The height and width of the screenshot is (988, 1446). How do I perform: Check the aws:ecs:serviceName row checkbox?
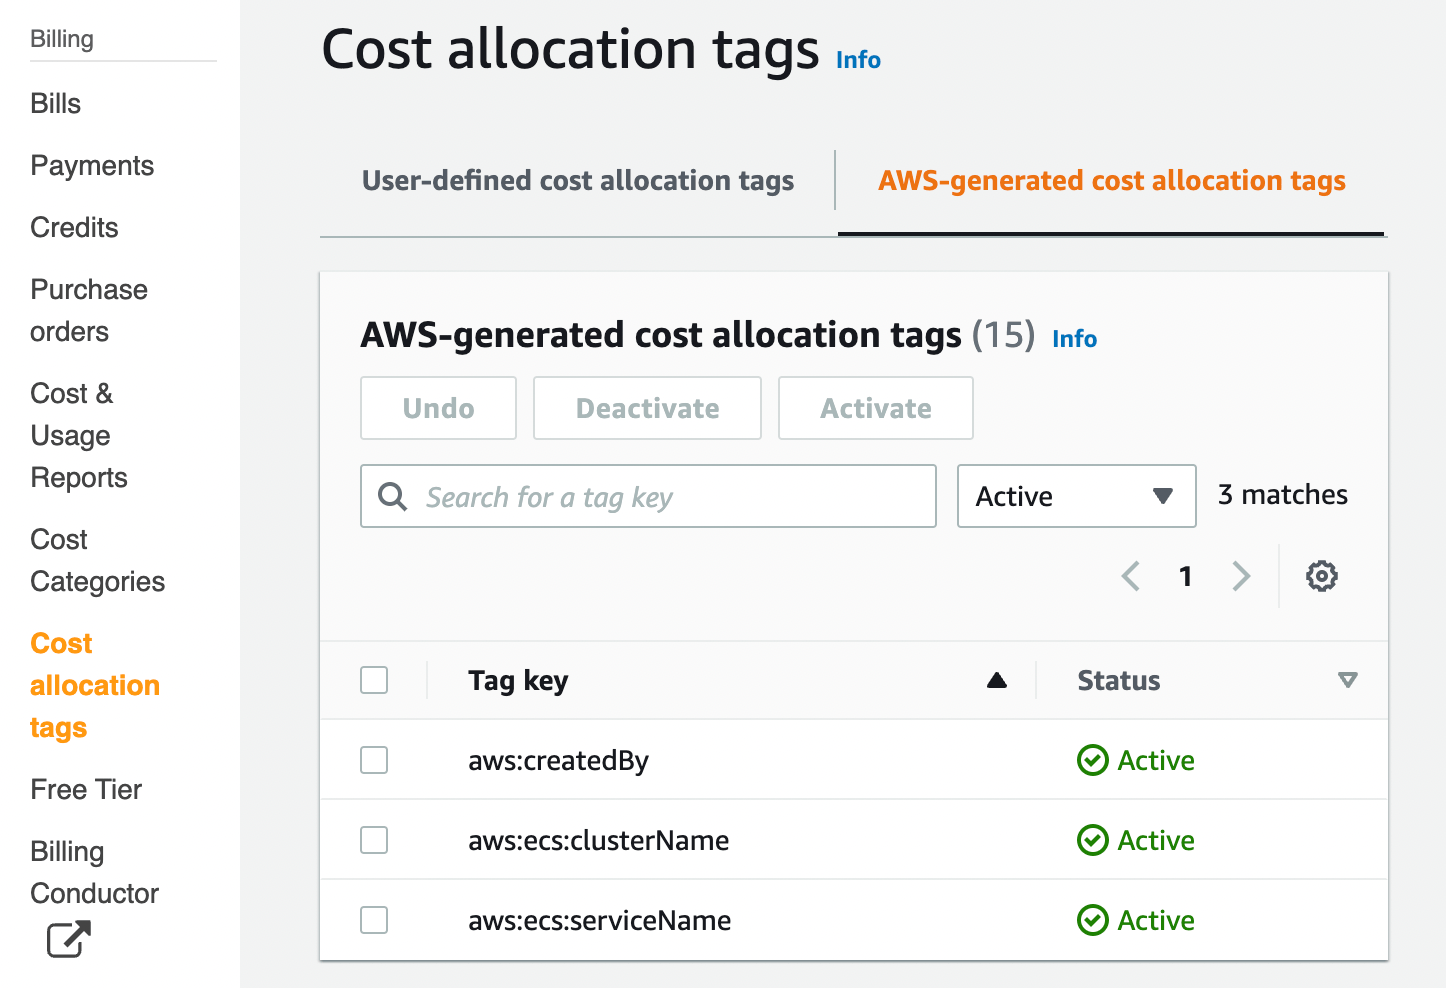pyautogui.click(x=374, y=920)
